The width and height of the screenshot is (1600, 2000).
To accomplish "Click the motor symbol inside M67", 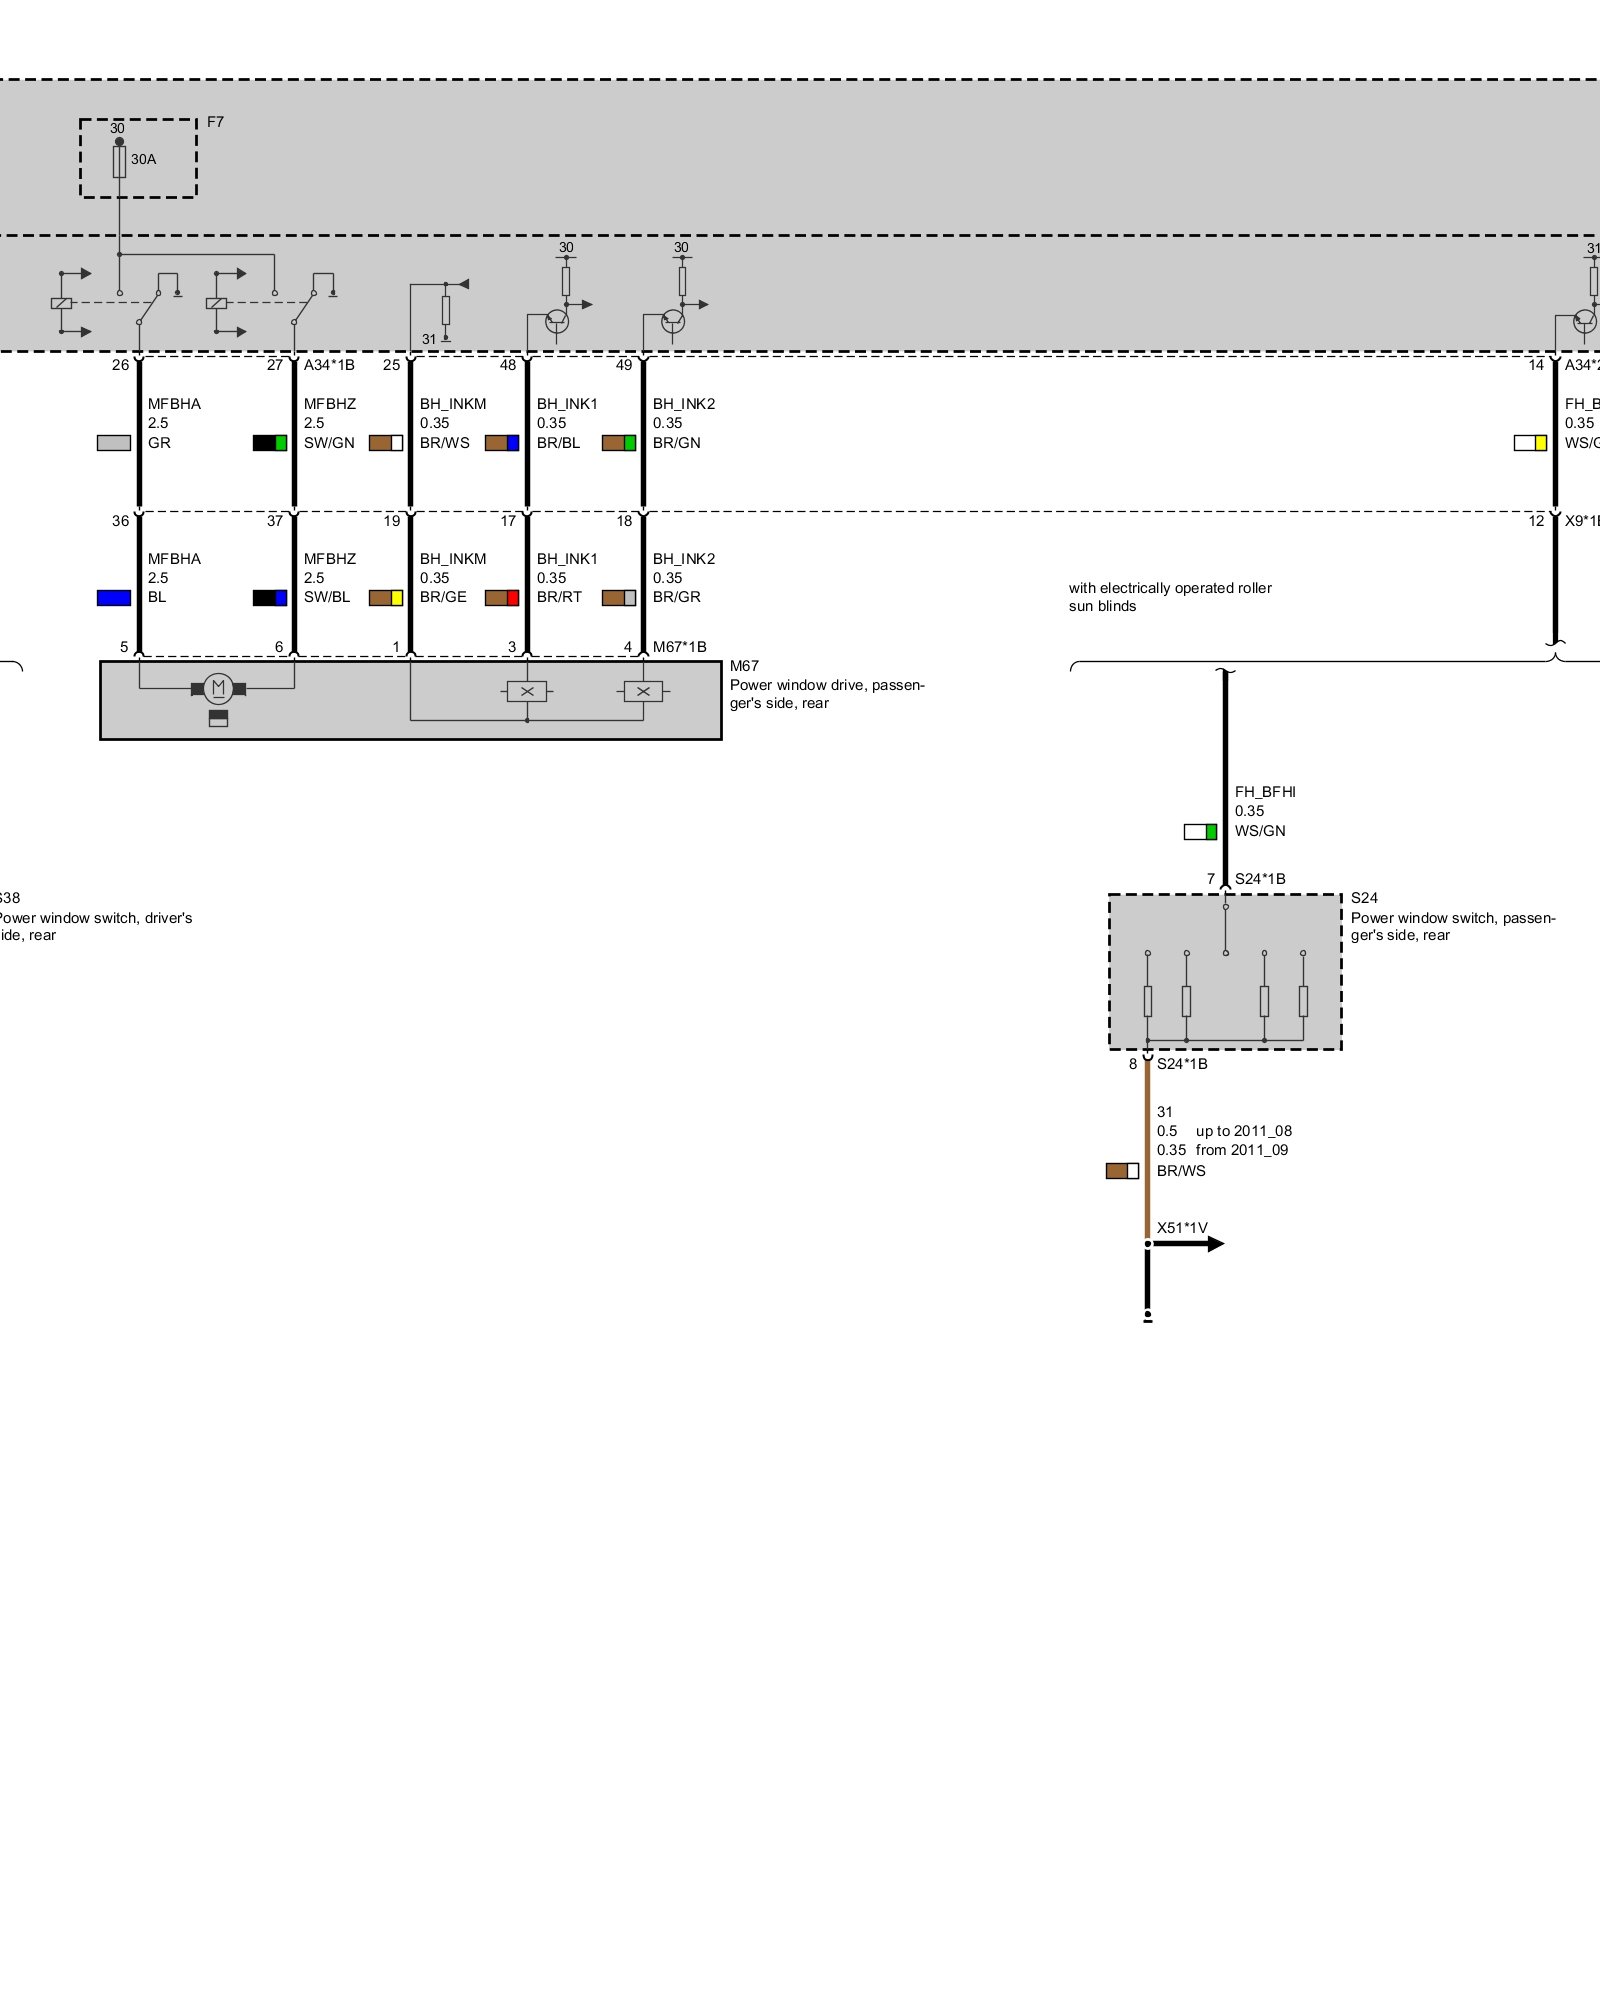I will click(x=218, y=688).
